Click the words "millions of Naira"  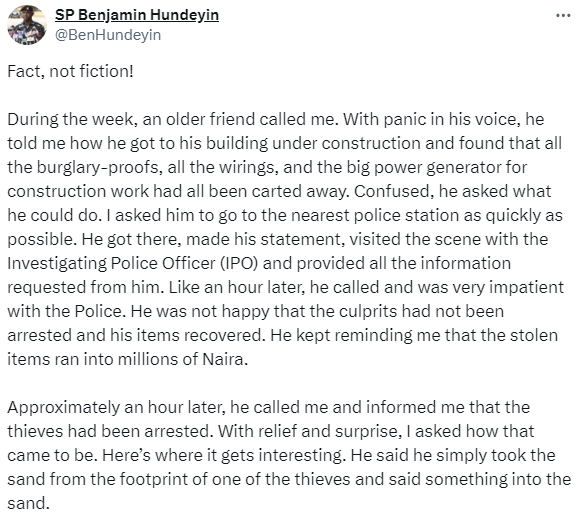click(181, 359)
